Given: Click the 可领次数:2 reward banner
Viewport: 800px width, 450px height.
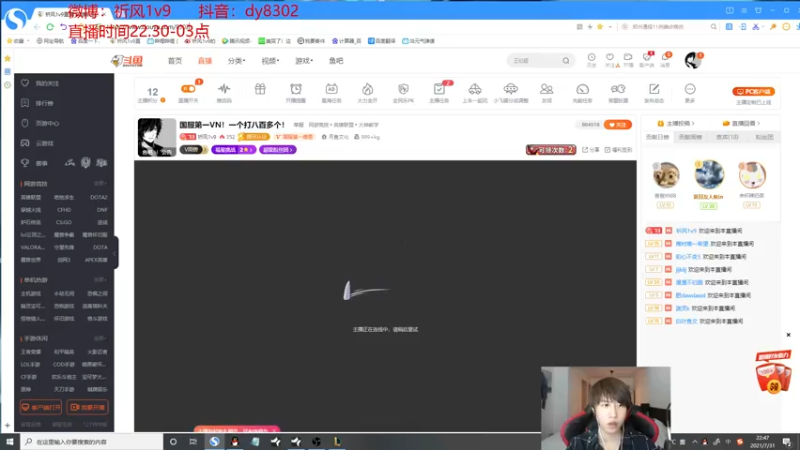Looking at the screenshot, I should click(x=551, y=149).
